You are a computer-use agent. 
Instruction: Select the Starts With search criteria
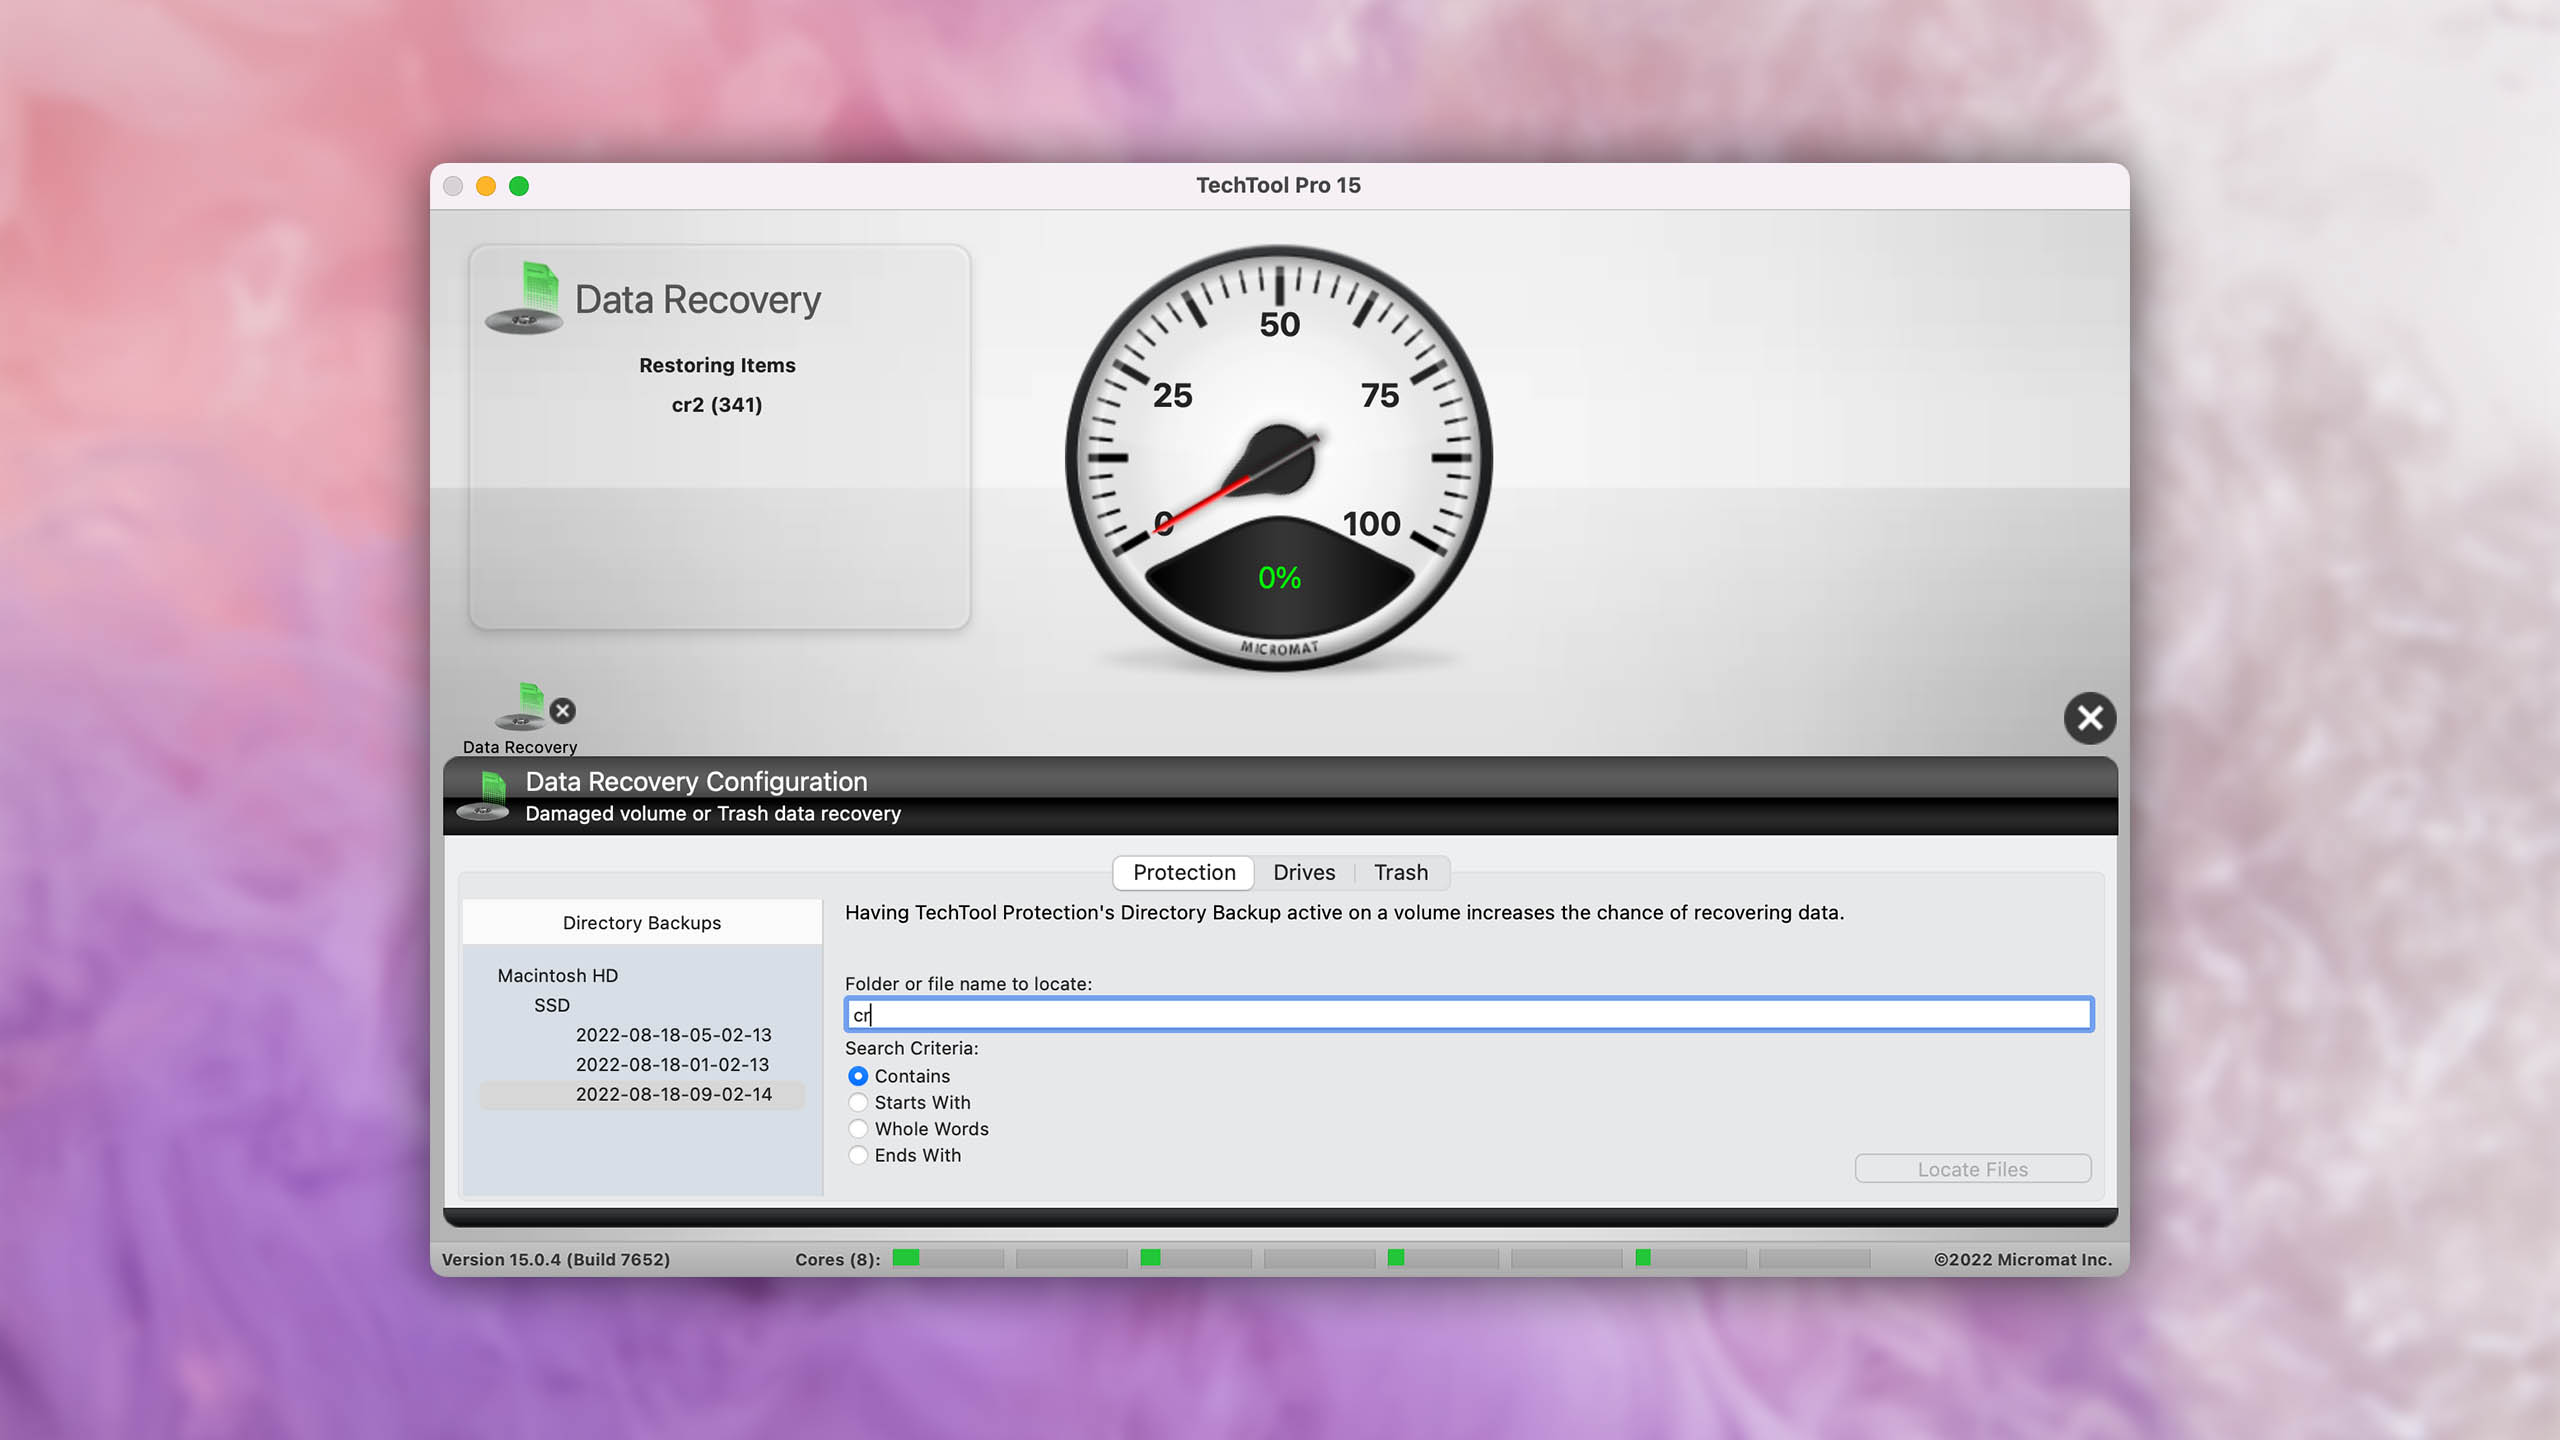point(858,1102)
